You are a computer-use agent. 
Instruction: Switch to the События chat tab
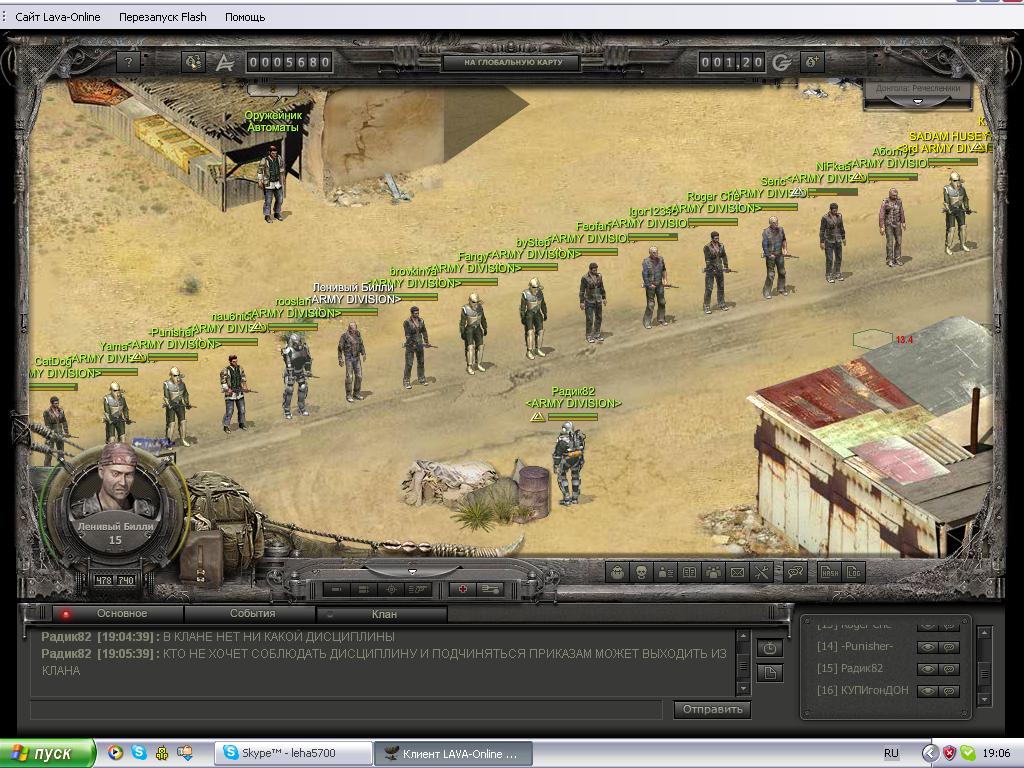click(251, 614)
